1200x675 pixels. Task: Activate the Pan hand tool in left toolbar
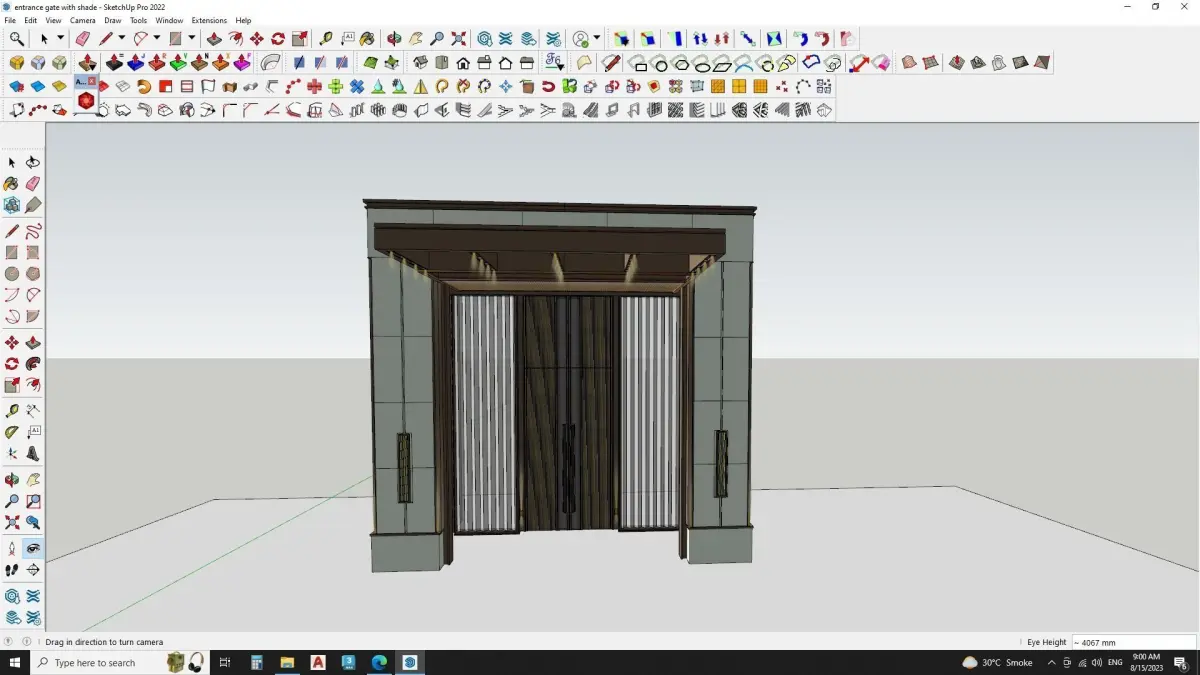33,480
